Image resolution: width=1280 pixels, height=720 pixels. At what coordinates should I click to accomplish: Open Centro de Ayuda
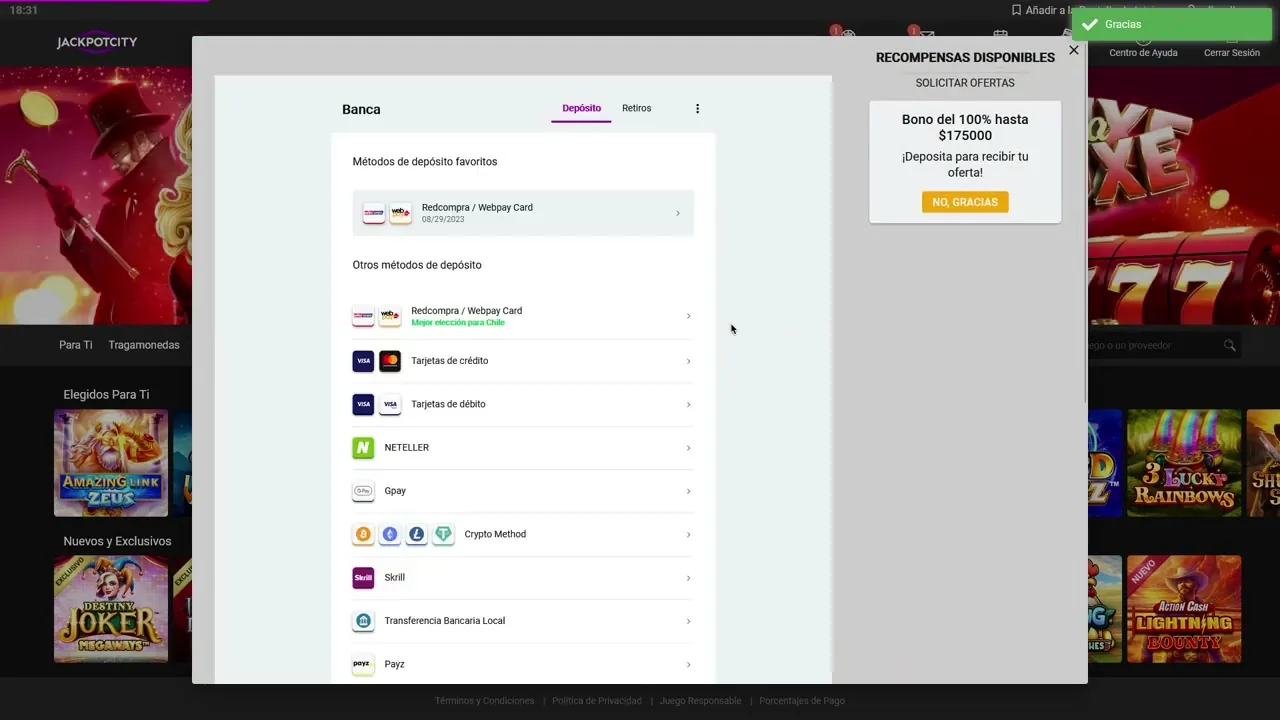[1143, 53]
